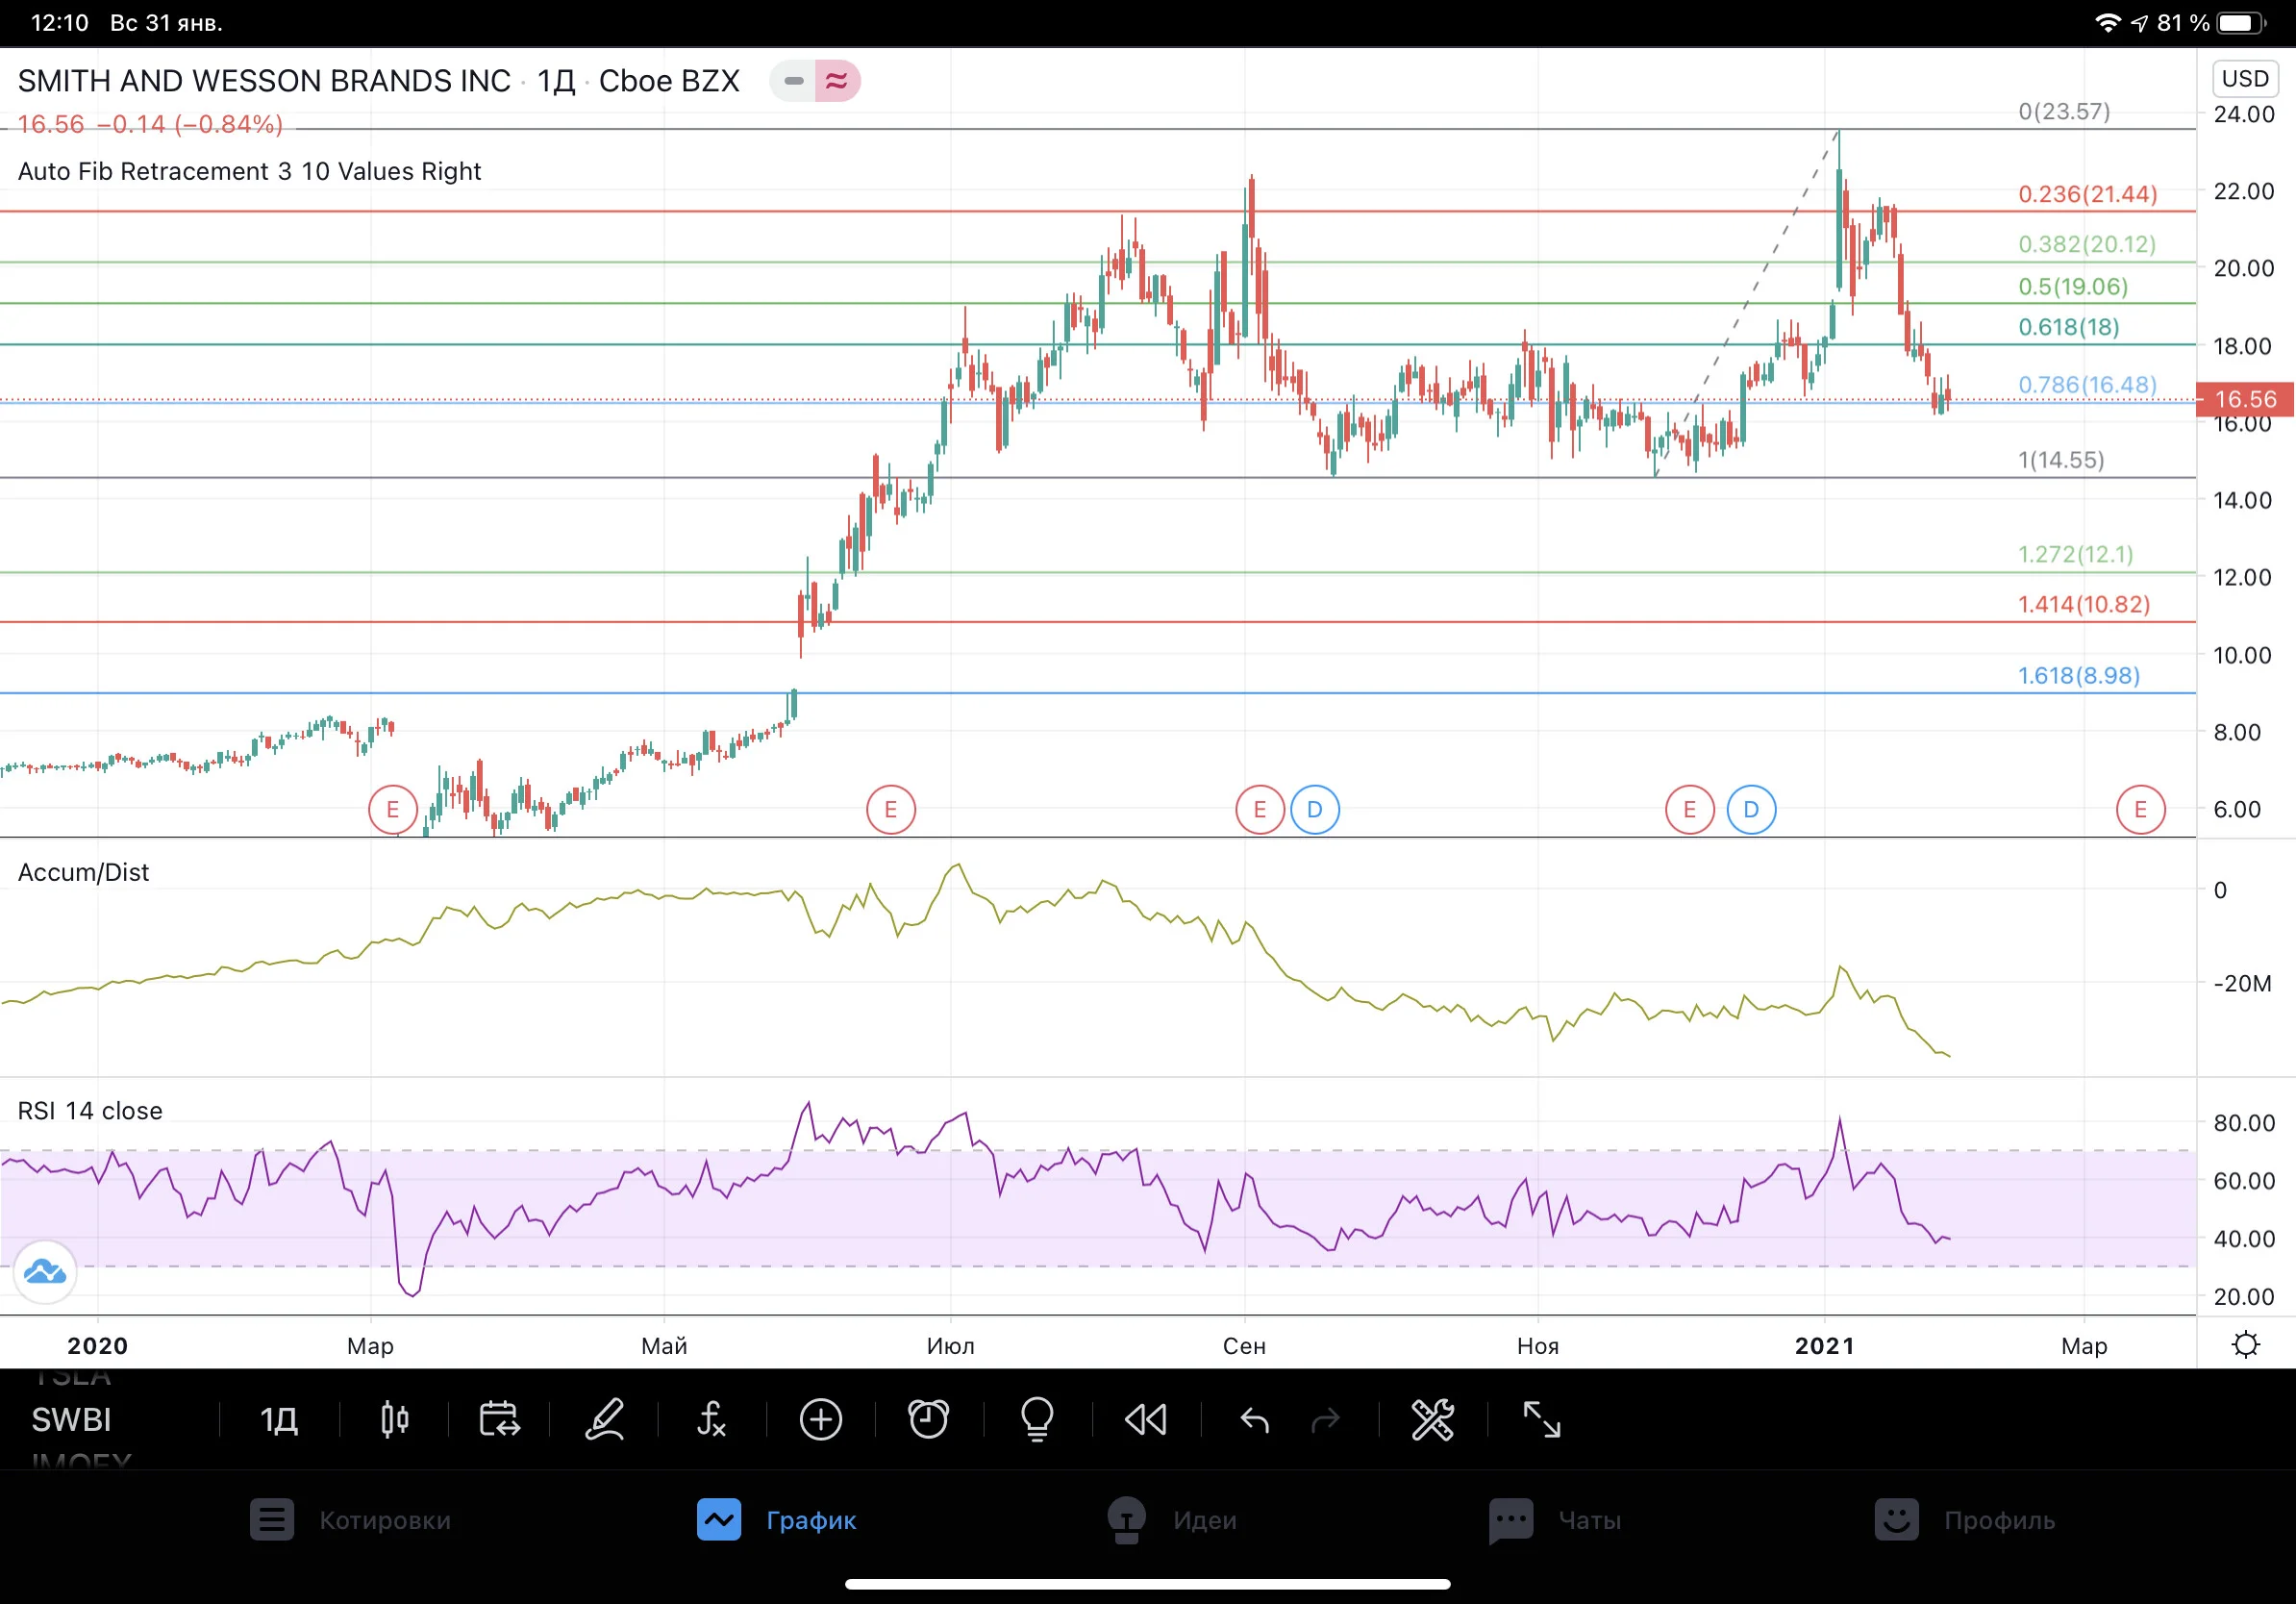2296x1604 pixels.
Task: Open the USD currency selector
Action: click(x=2245, y=79)
